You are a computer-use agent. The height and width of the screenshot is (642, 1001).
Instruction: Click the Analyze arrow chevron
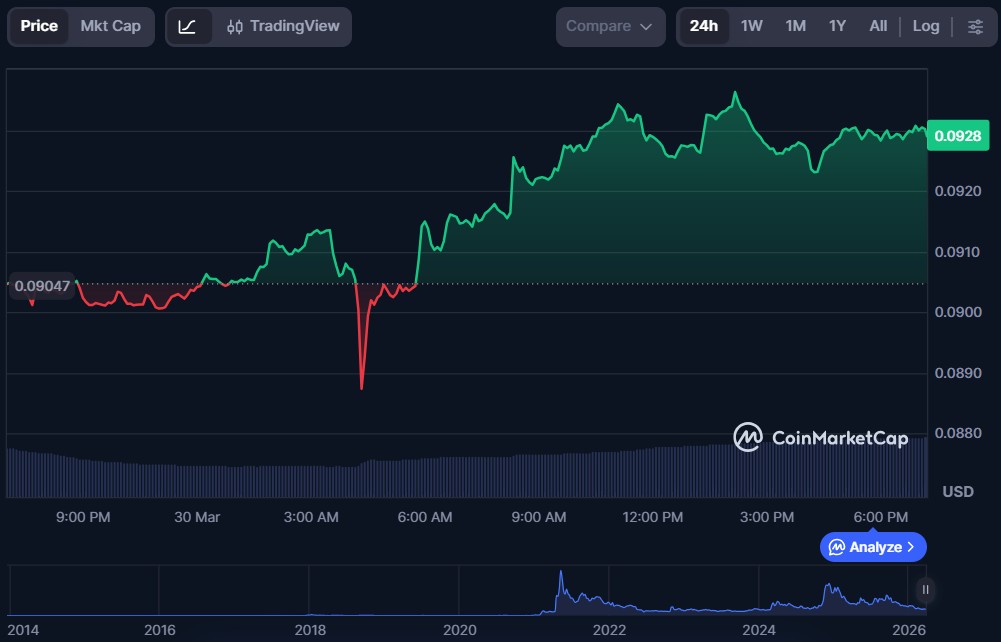(x=911, y=547)
